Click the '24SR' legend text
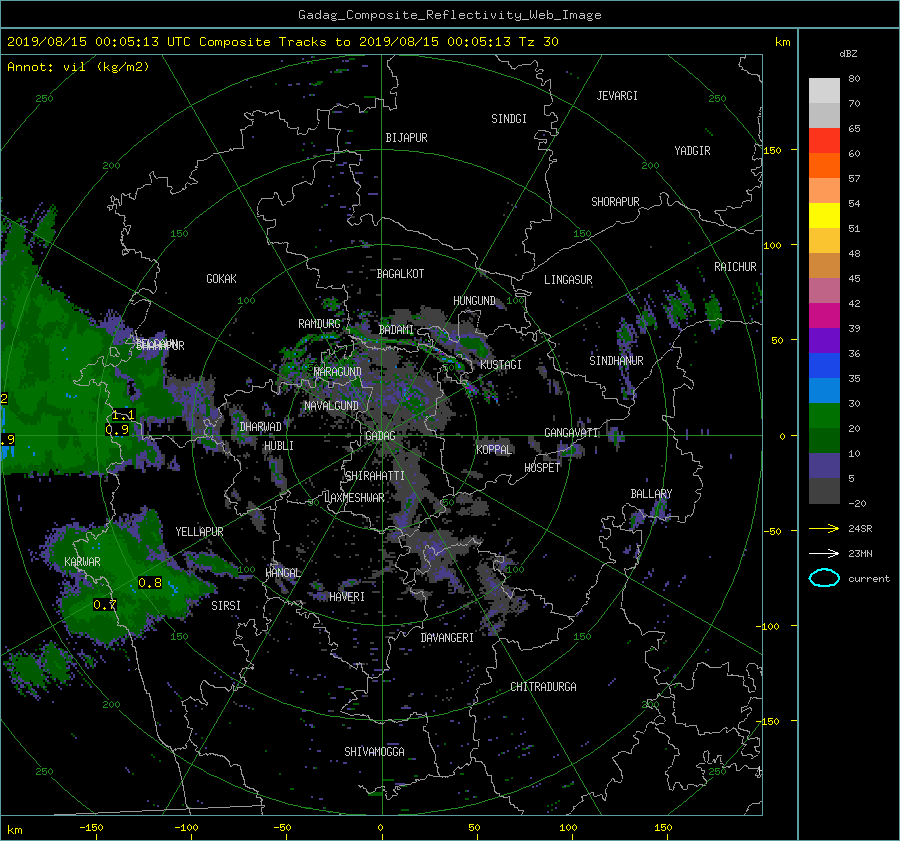 click(860, 529)
